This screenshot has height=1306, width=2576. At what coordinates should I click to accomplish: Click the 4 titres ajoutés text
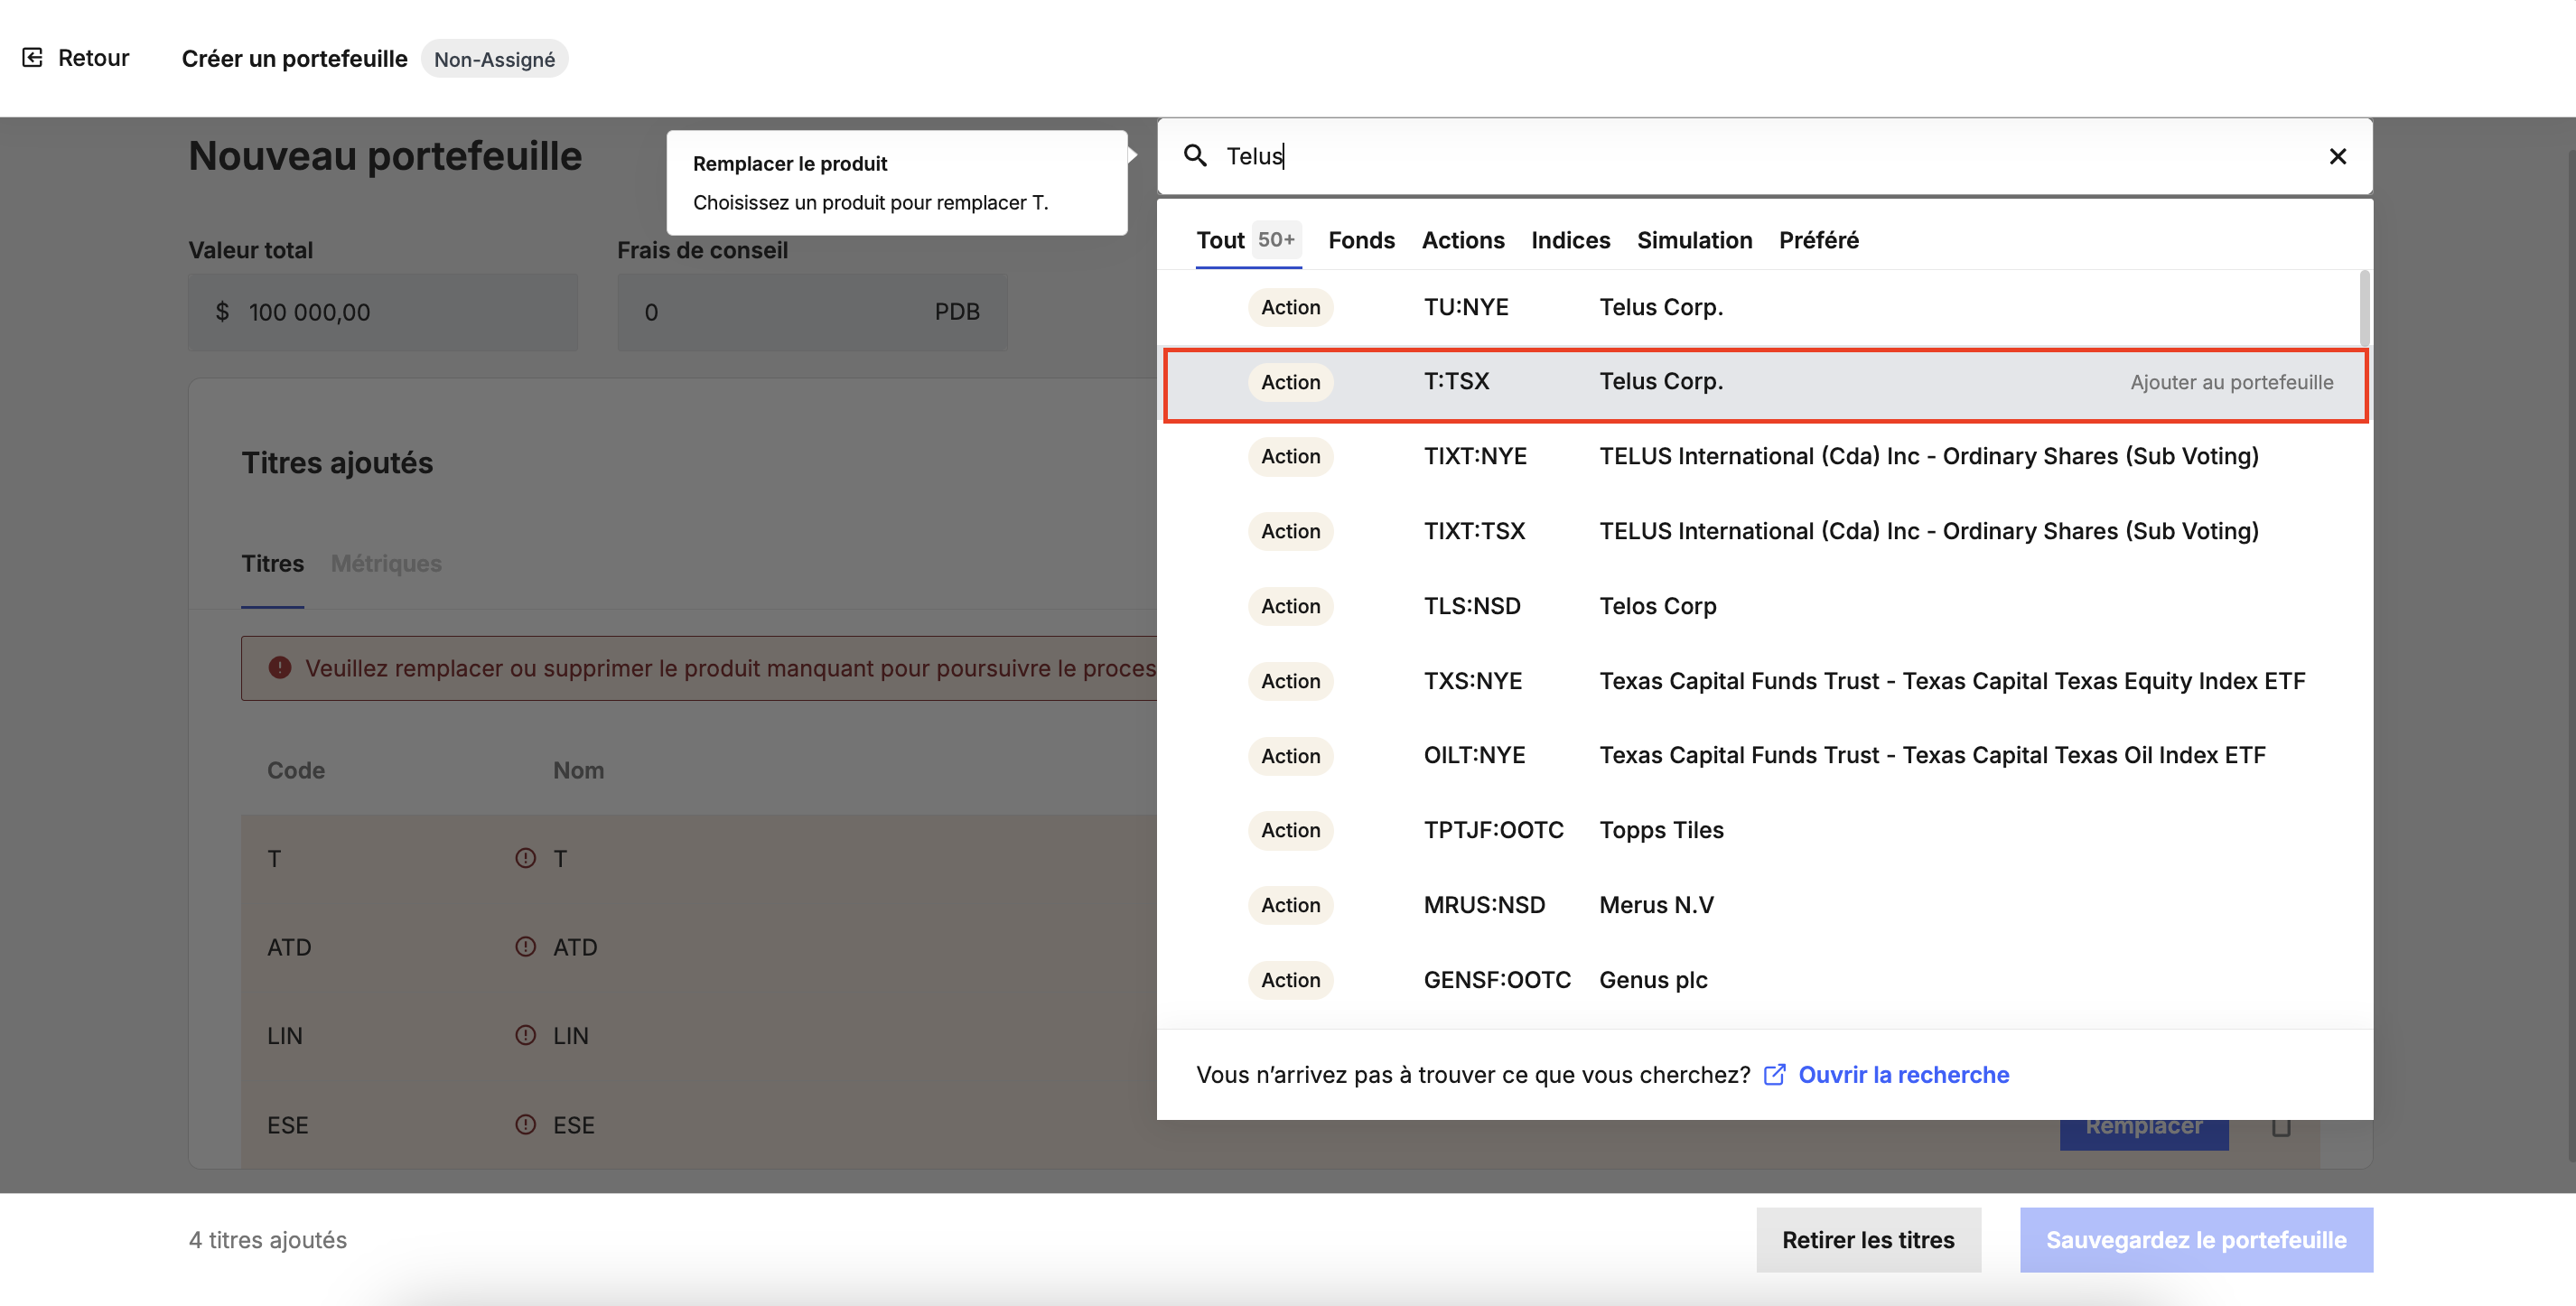268,1240
